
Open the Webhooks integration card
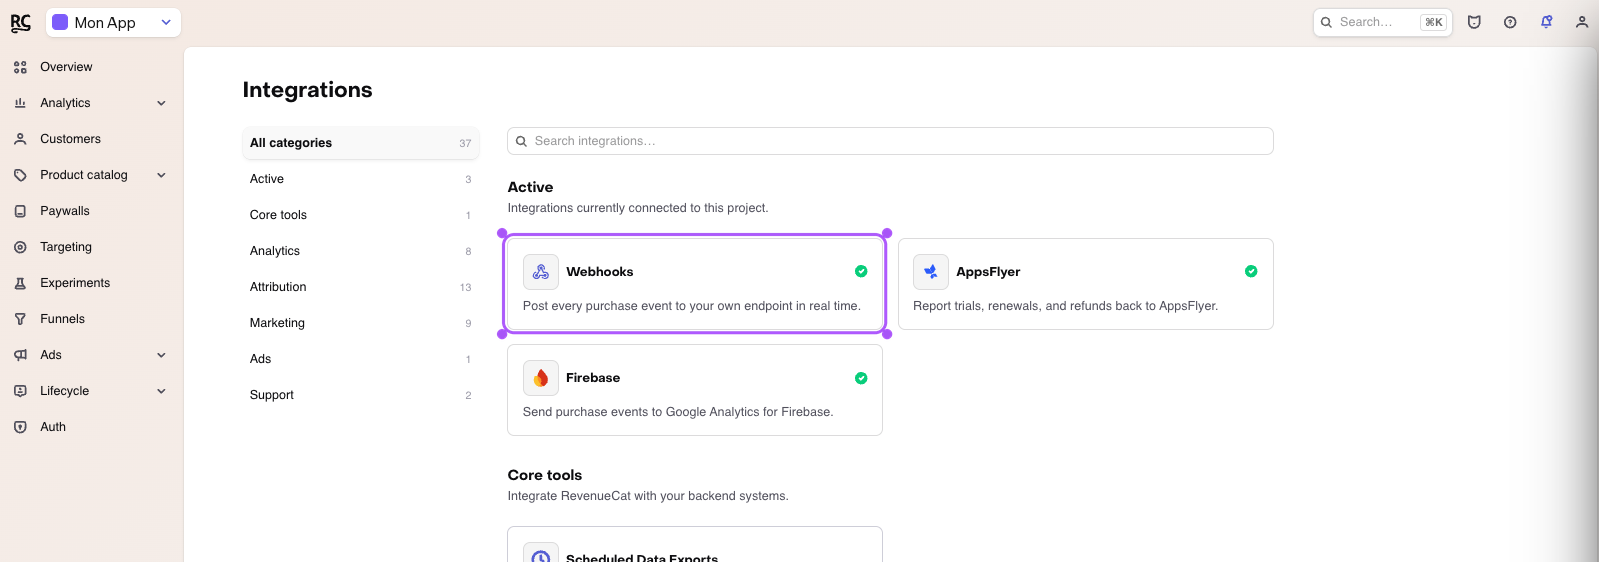[695, 284]
